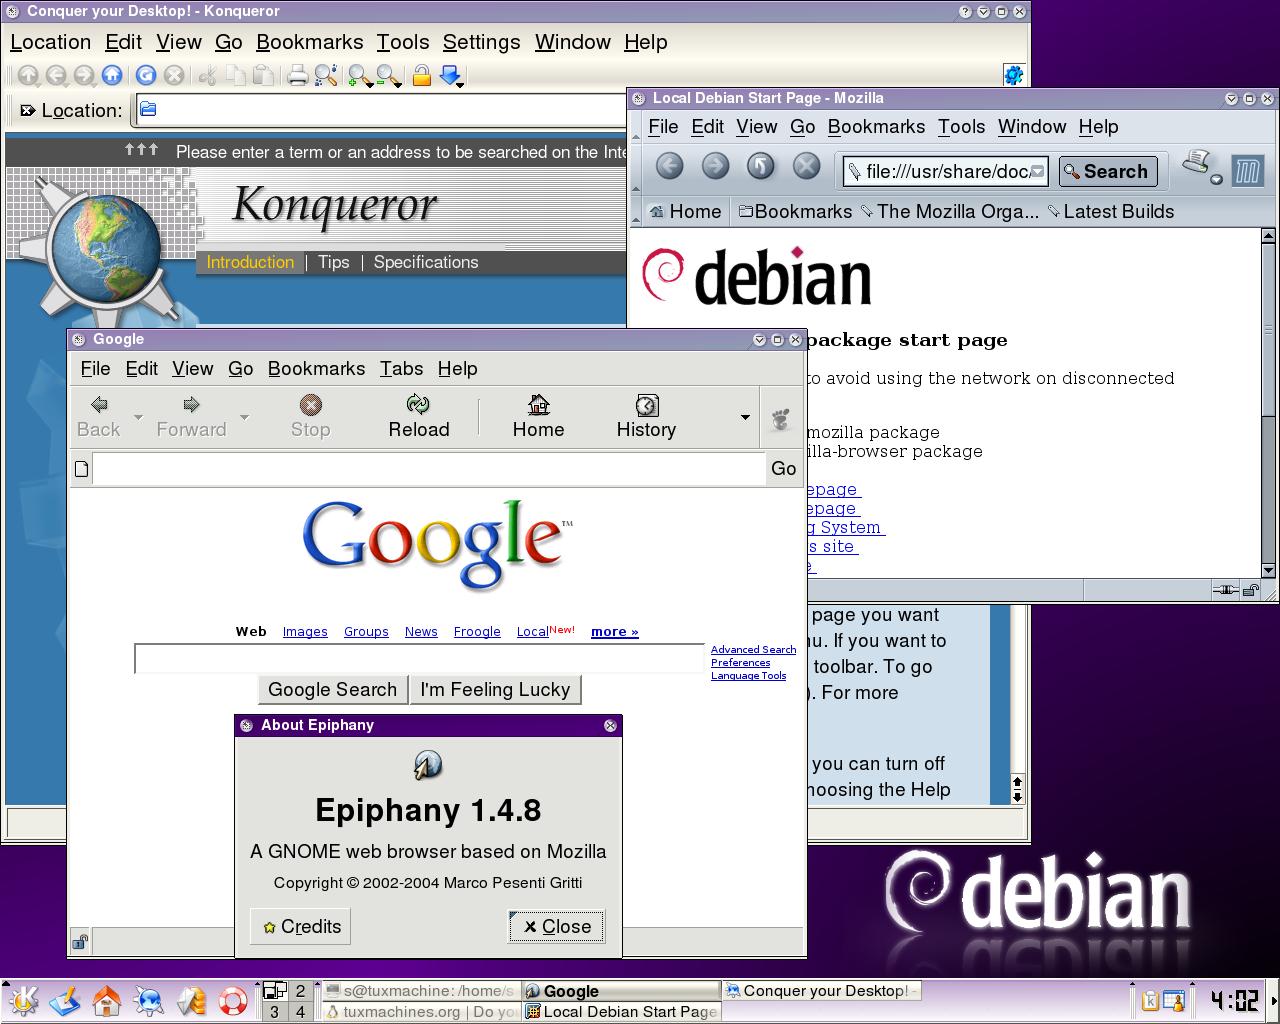This screenshot has height=1024, width=1280.
Task: Click Mozilla's Reload button
Action: (x=761, y=167)
